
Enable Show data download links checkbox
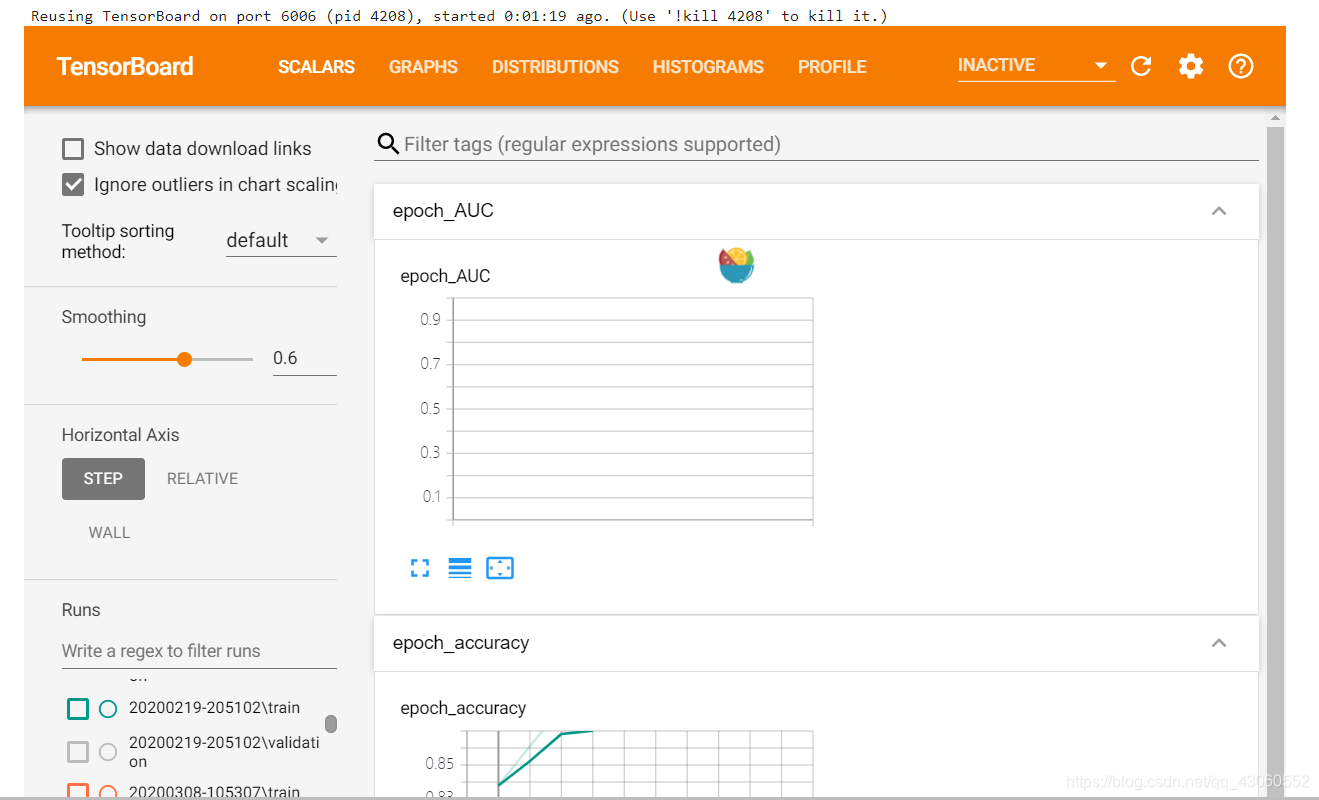pyautogui.click(x=73, y=149)
